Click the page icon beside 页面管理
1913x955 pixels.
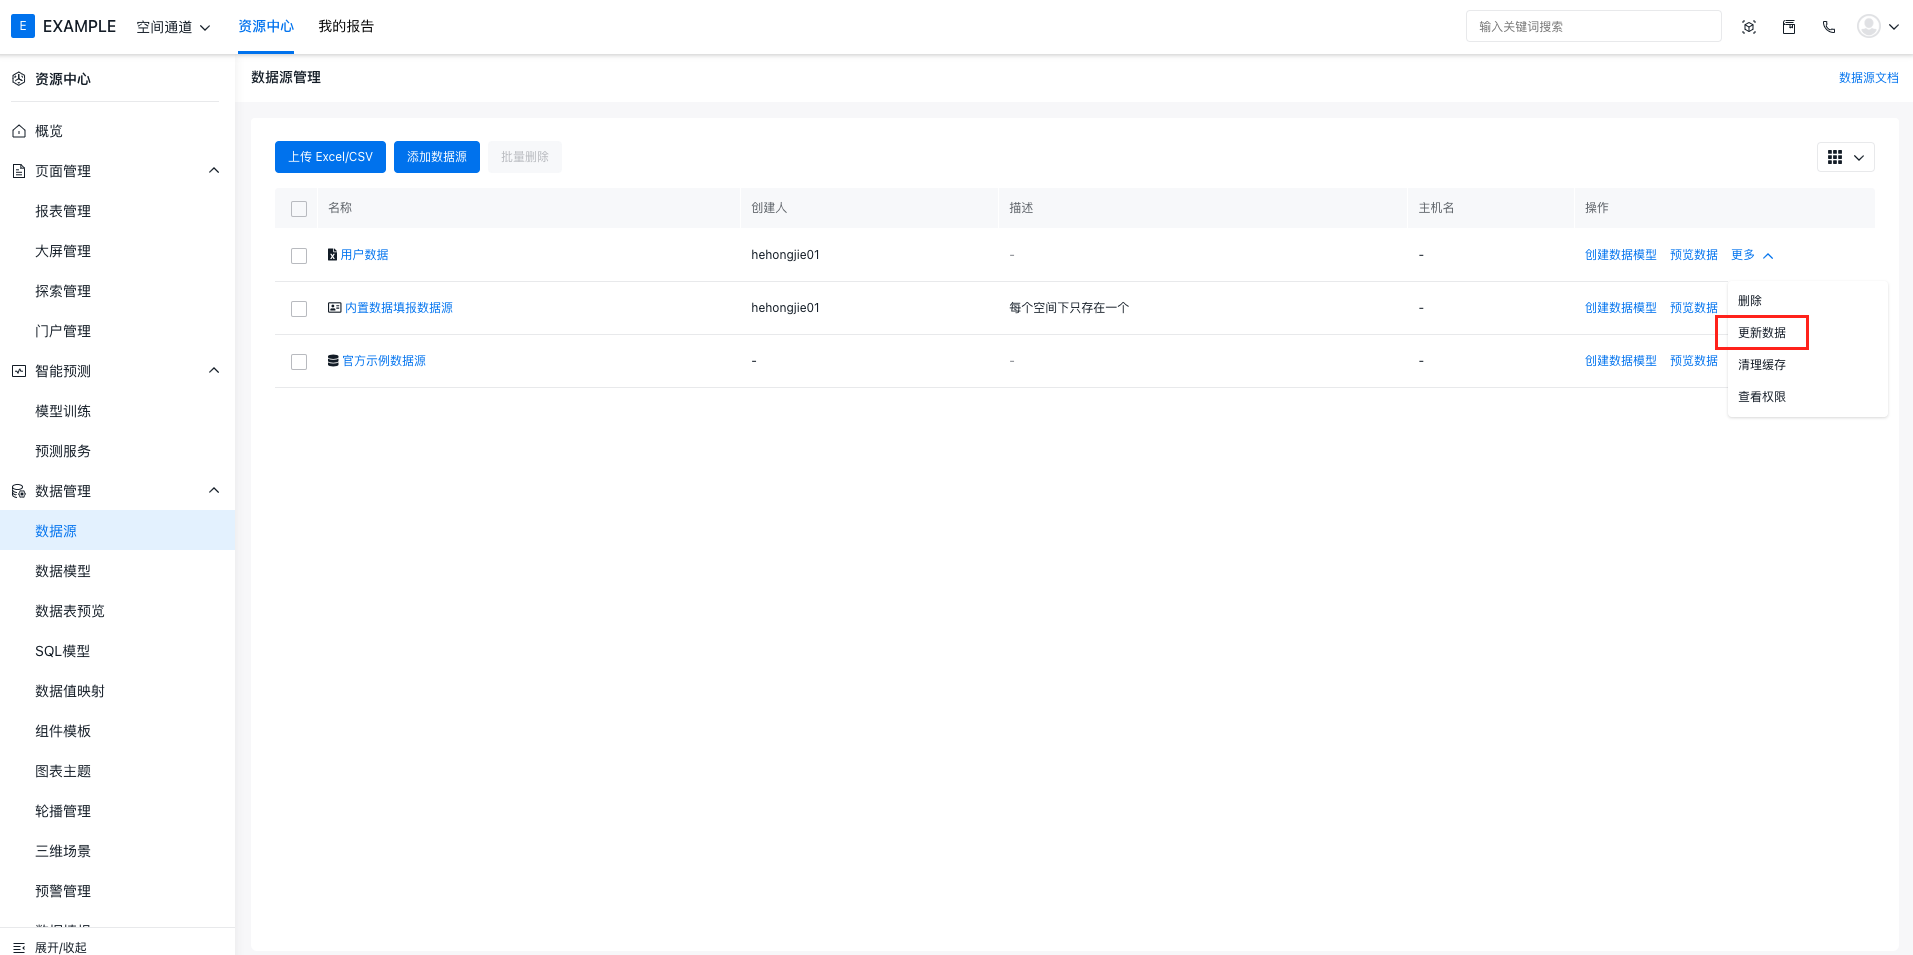[18, 171]
